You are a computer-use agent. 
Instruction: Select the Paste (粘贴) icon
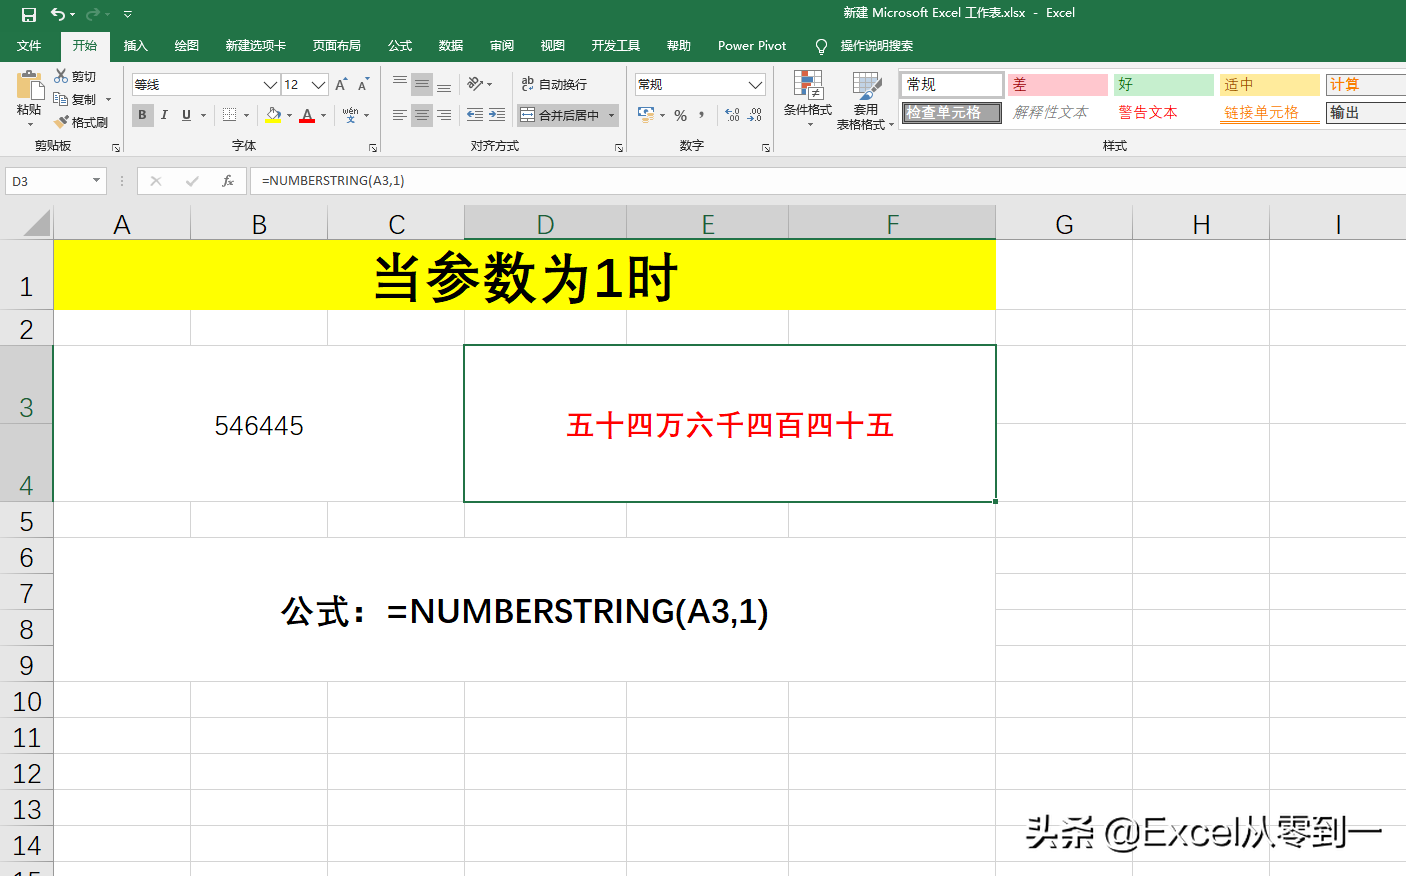(28, 85)
